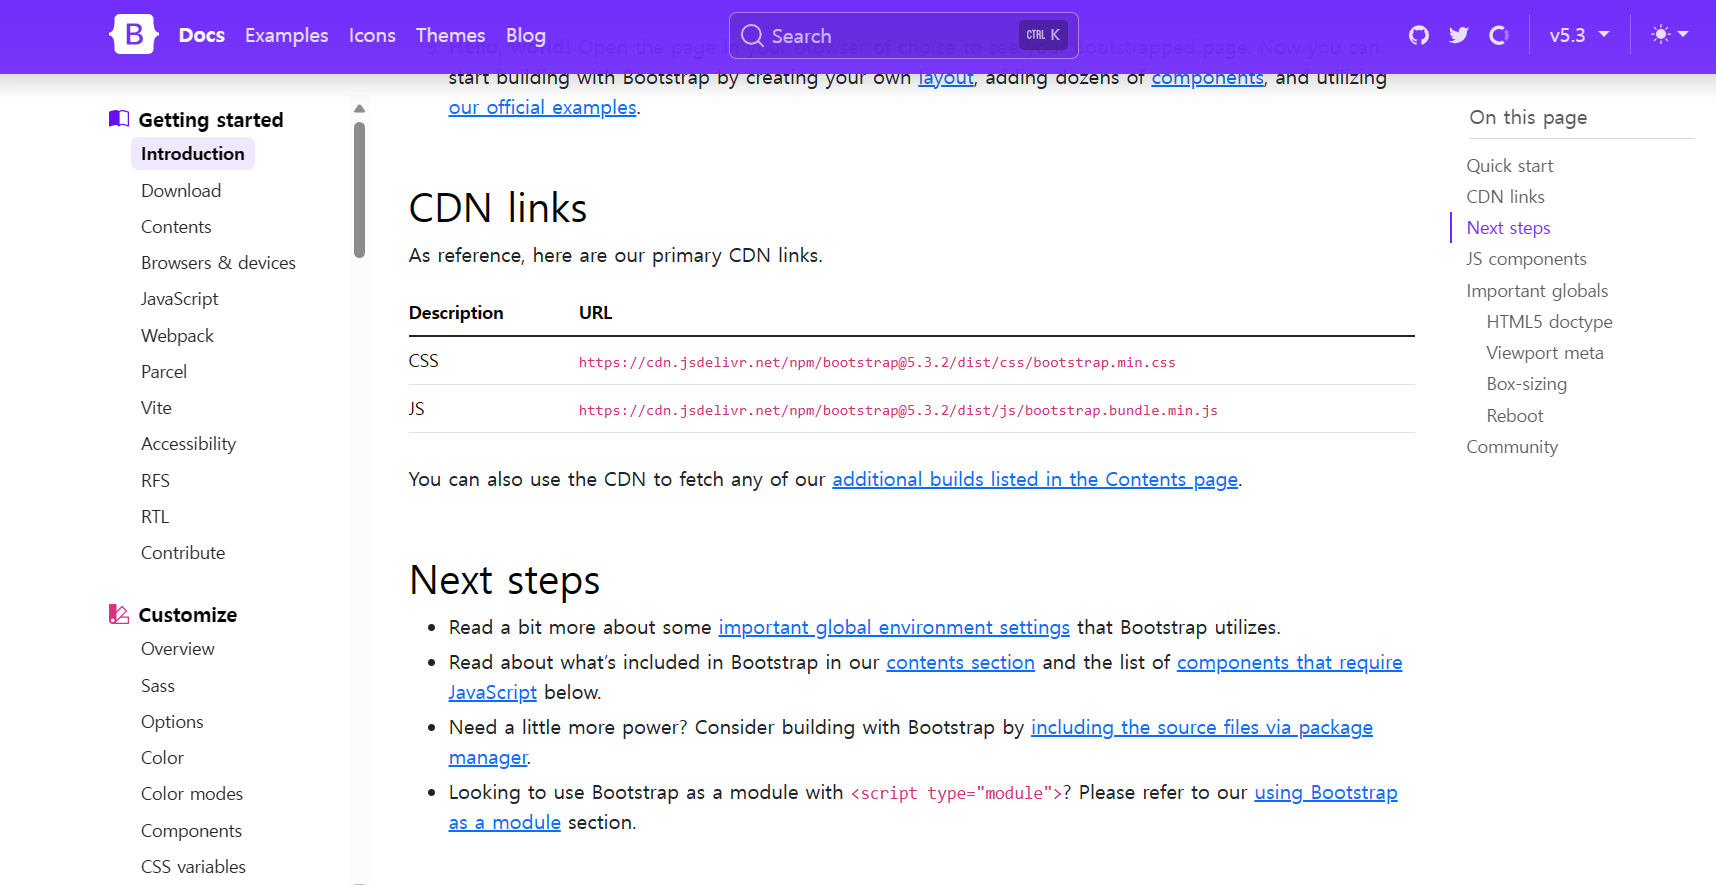Open Contents in the sidebar
This screenshot has width=1716, height=885.
pyautogui.click(x=176, y=227)
